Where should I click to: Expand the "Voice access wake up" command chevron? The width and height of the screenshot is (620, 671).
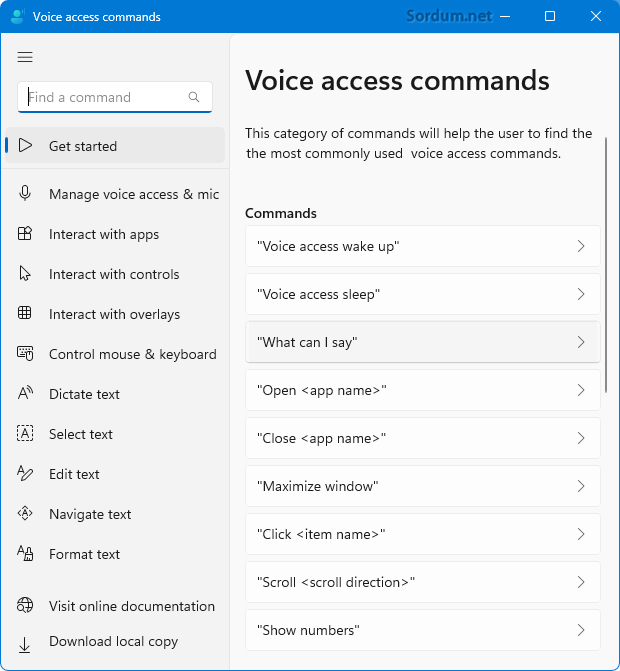pyautogui.click(x=581, y=246)
